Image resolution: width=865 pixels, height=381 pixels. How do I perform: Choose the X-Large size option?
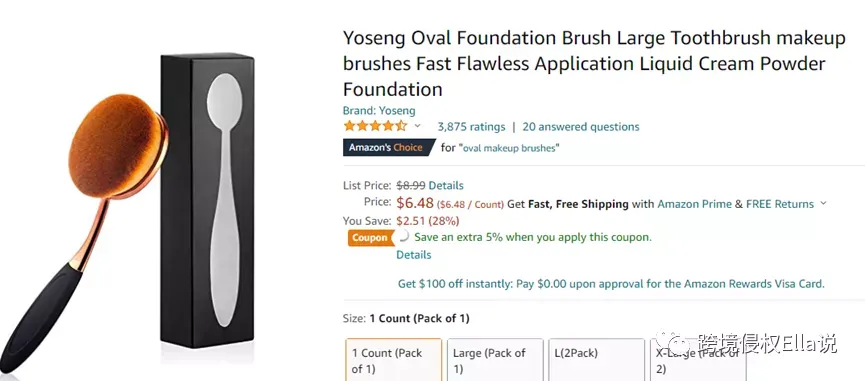(698, 359)
